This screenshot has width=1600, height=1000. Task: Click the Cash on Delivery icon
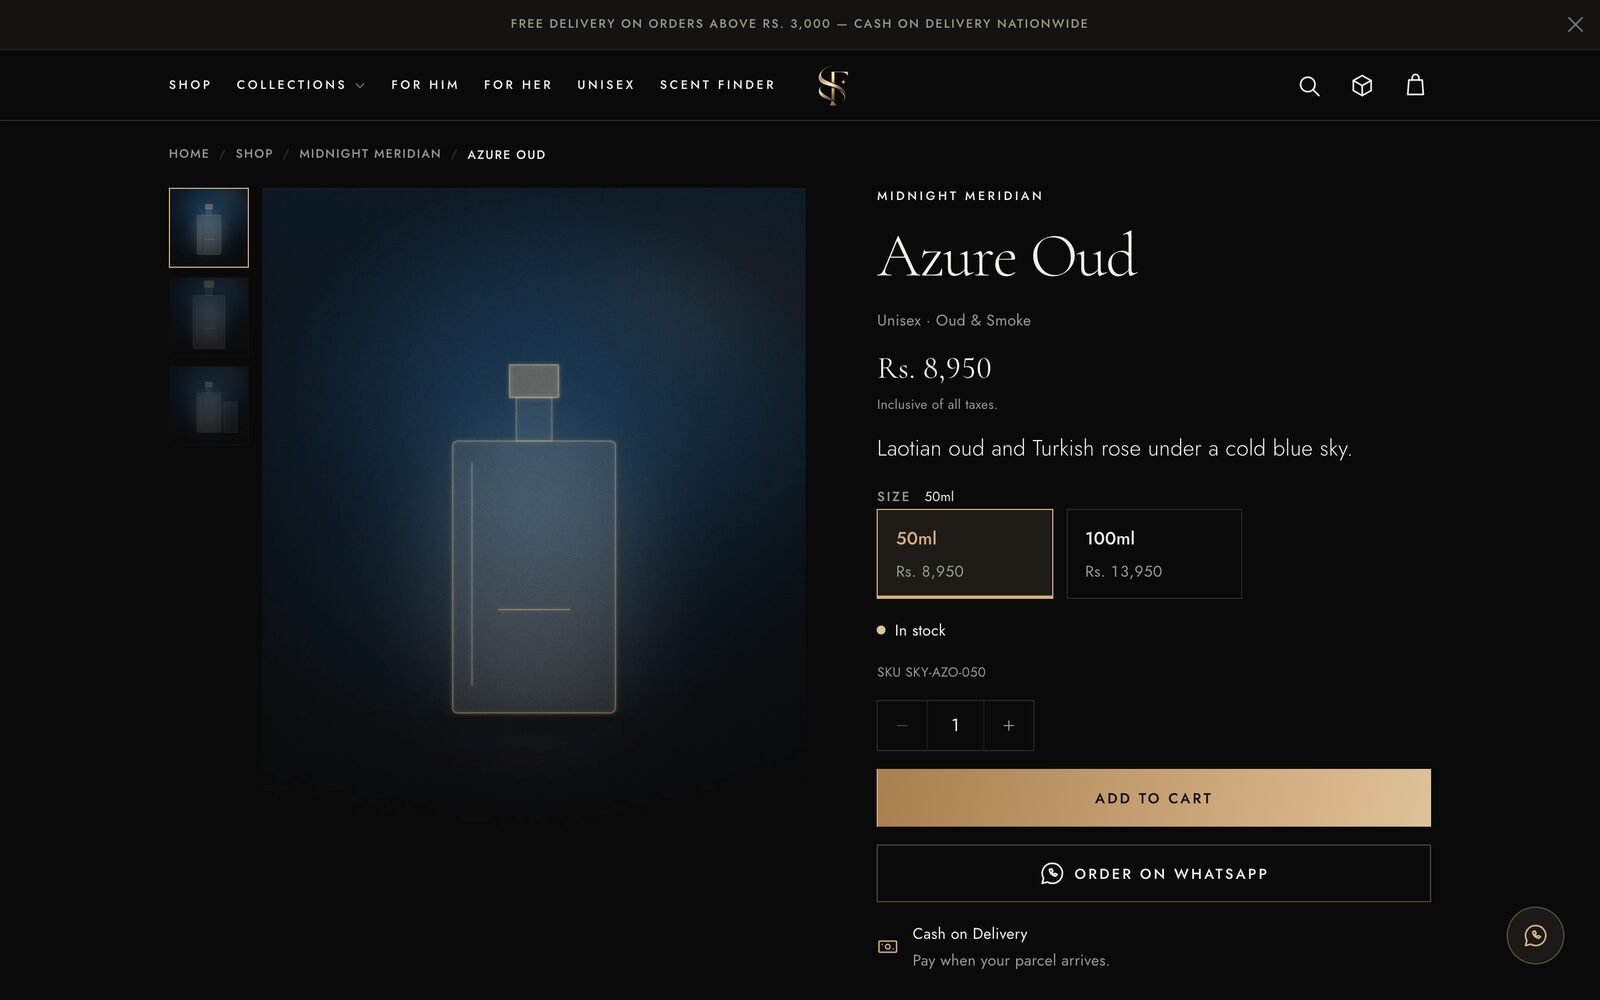[x=887, y=946]
